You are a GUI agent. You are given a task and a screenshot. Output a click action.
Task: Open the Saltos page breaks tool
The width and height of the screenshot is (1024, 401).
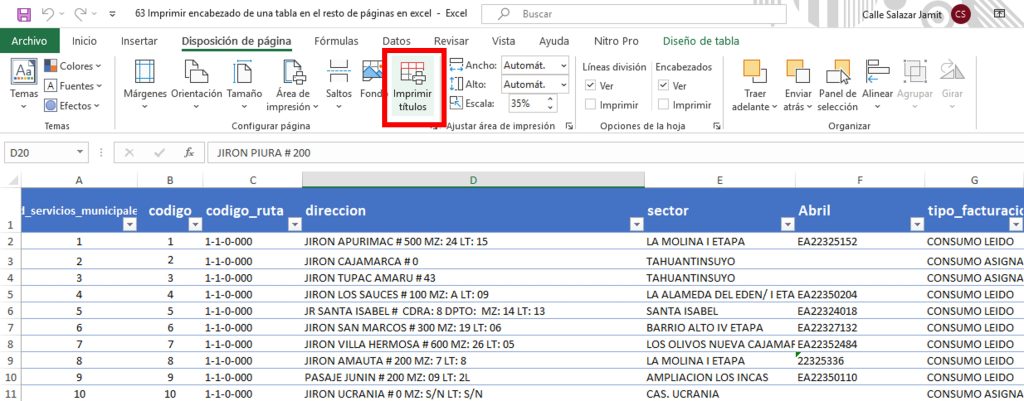tap(339, 85)
